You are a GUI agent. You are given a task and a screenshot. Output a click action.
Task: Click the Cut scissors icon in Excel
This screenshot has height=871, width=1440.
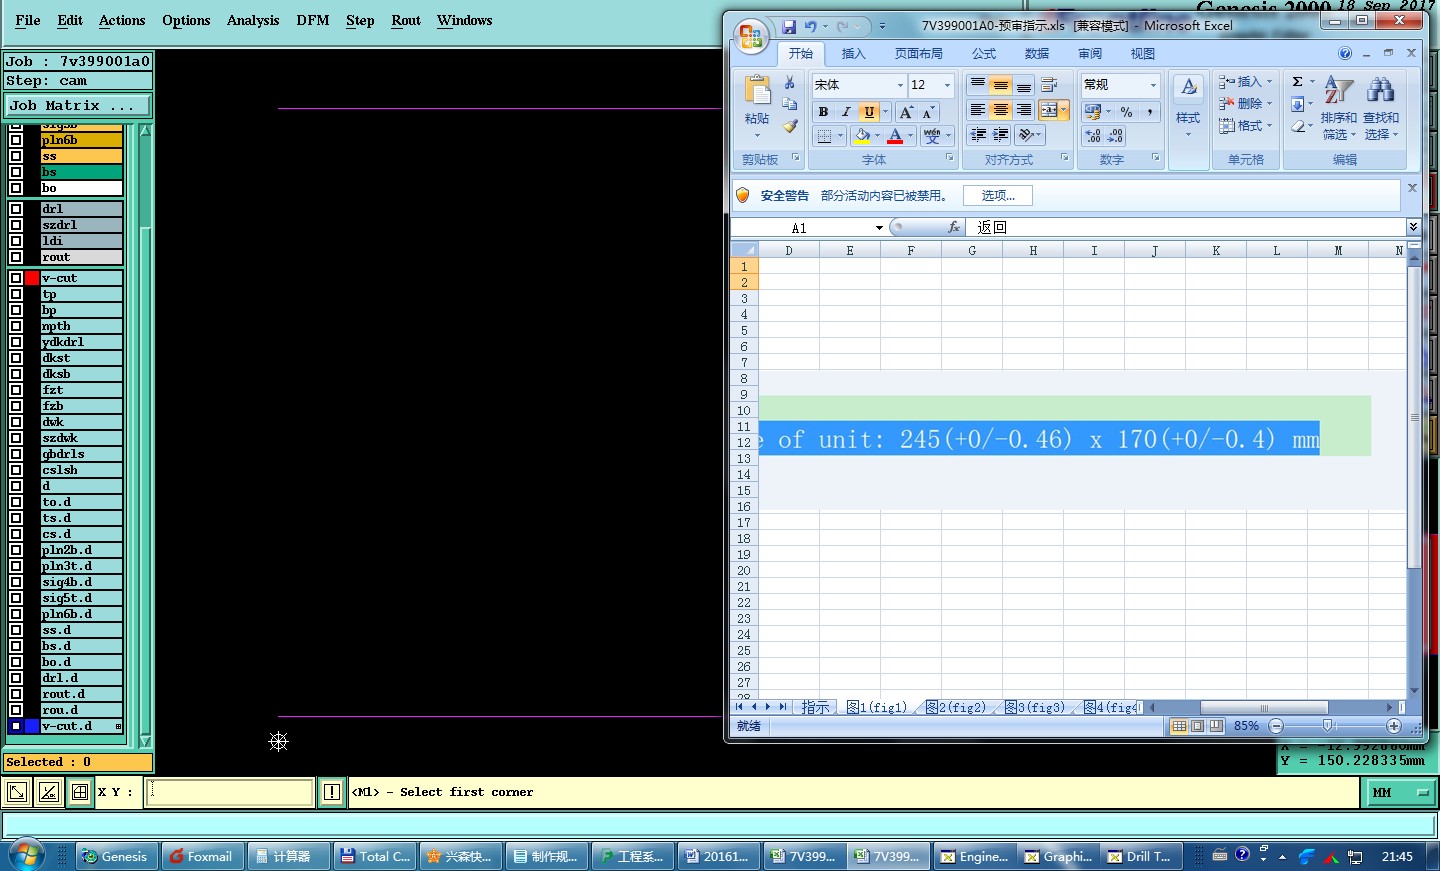tap(789, 83)
